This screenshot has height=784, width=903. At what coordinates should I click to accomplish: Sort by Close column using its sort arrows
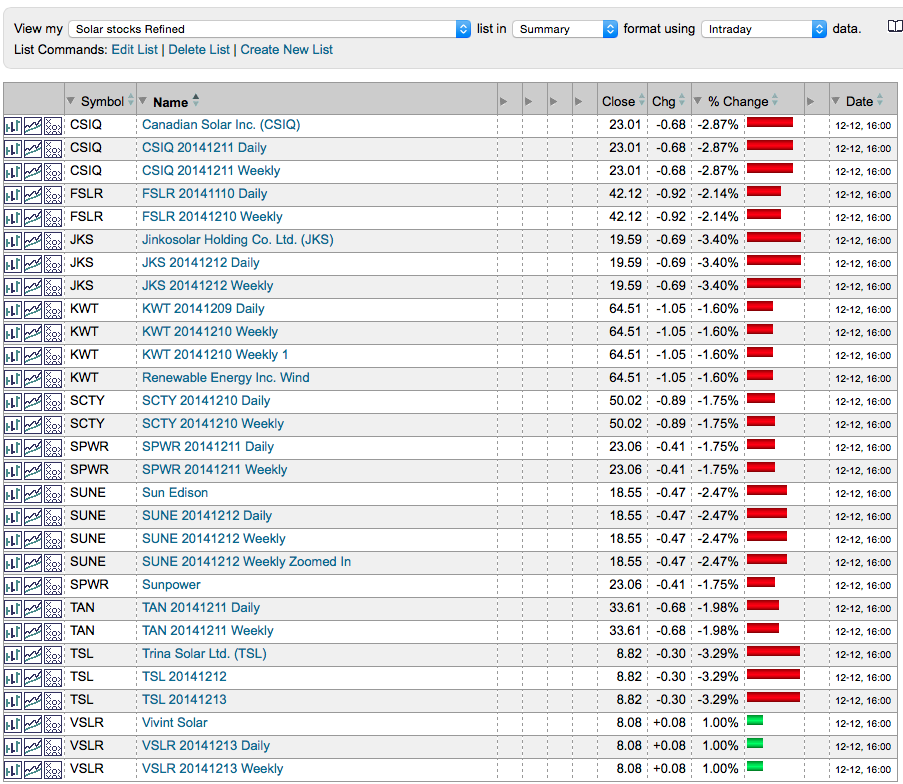point(642,101)
